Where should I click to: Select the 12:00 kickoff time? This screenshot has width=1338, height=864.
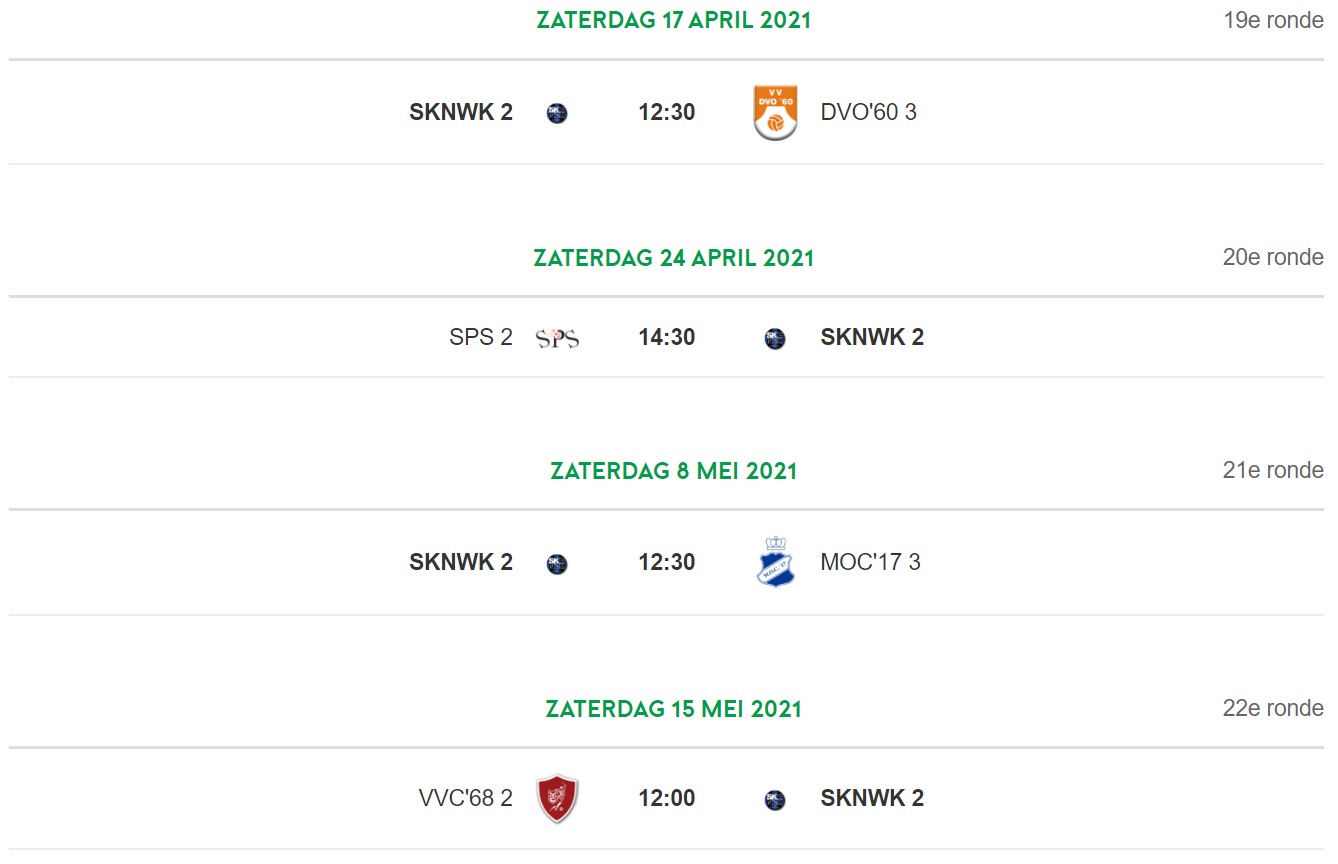click(x=667, y=798)
